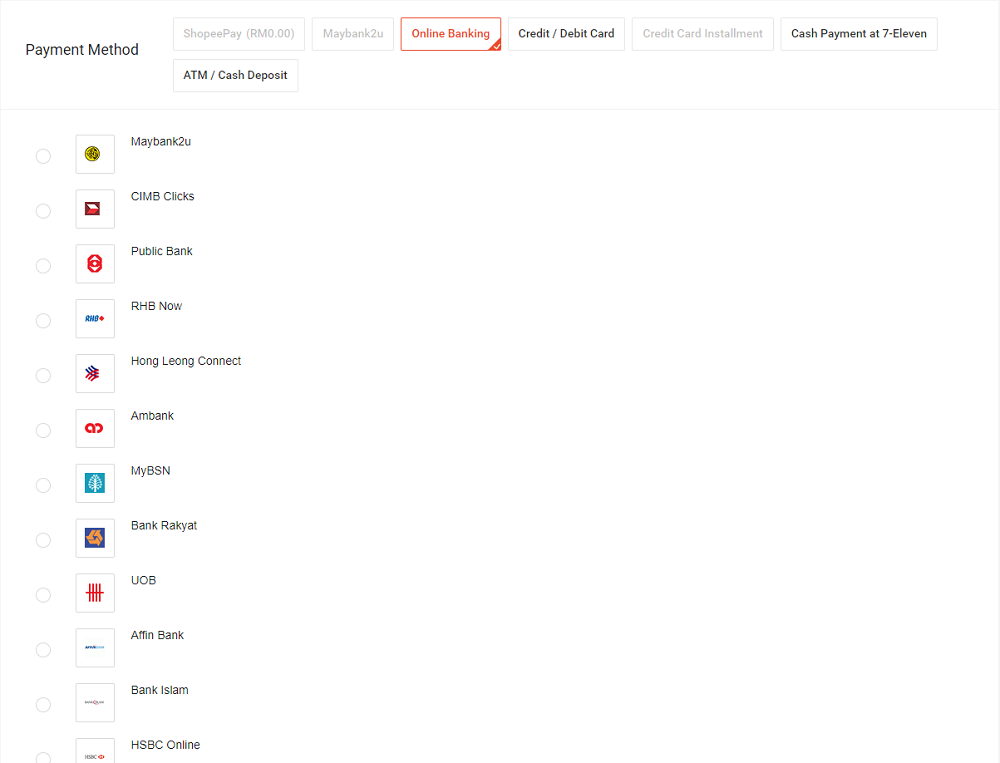This screenshot has height=763, width=1000.
Task: Switch to ATM / Cash Deposit payment
Action: [235, 75]
